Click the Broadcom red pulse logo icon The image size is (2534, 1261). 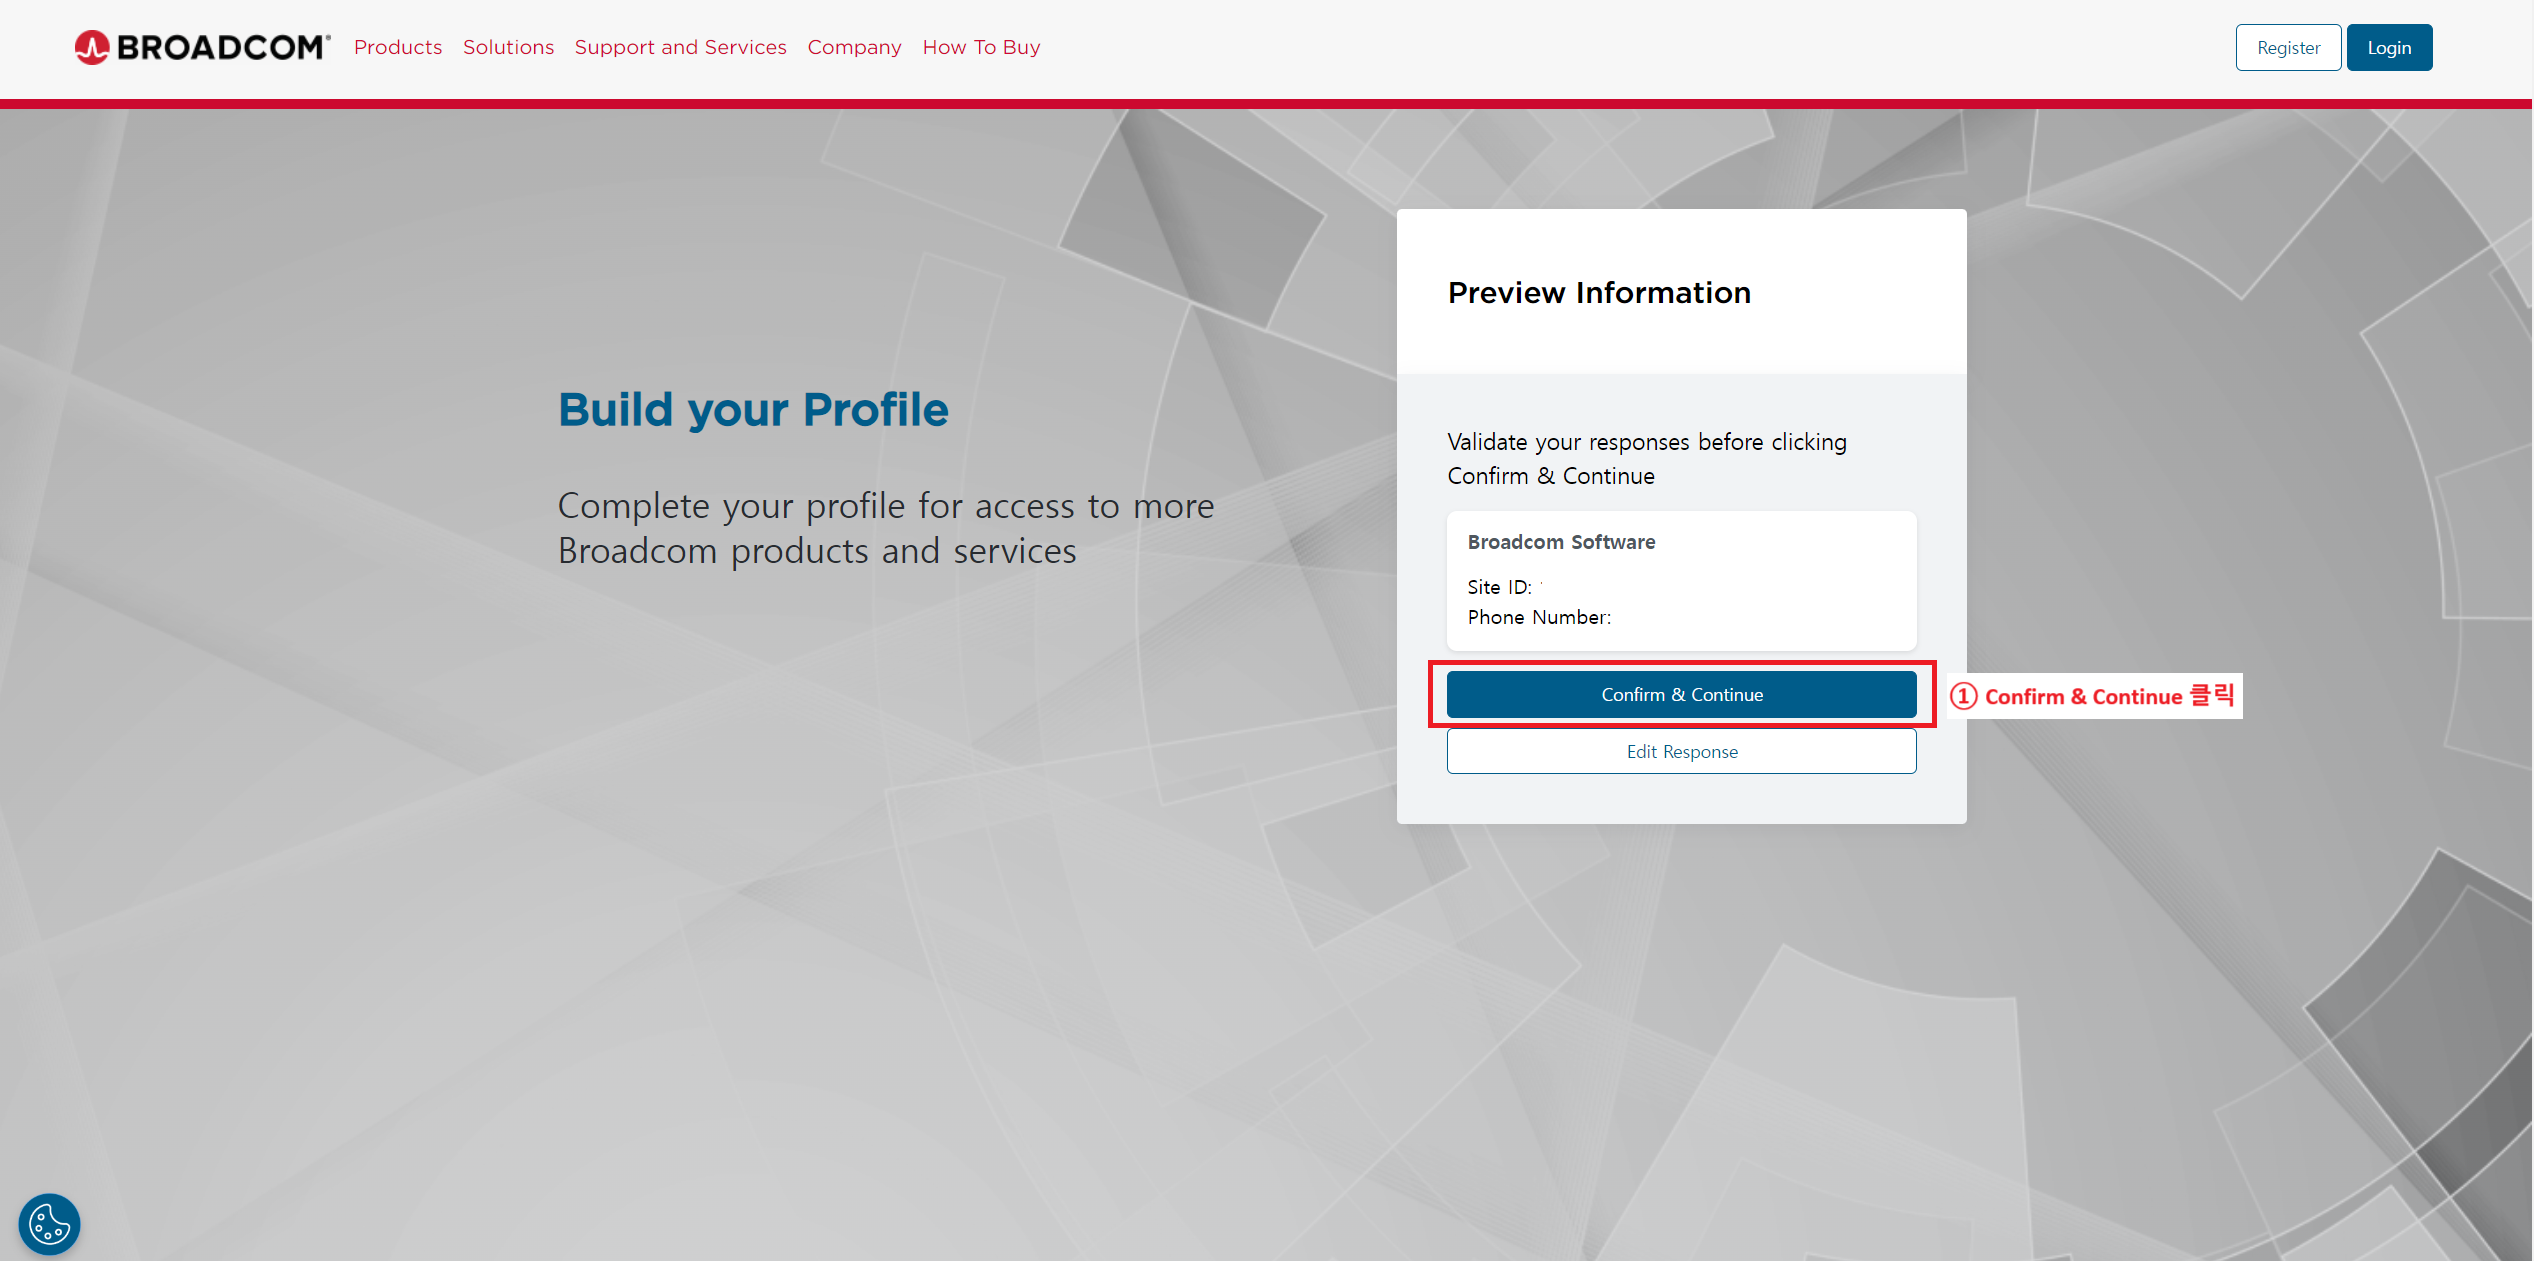[92, 47]
